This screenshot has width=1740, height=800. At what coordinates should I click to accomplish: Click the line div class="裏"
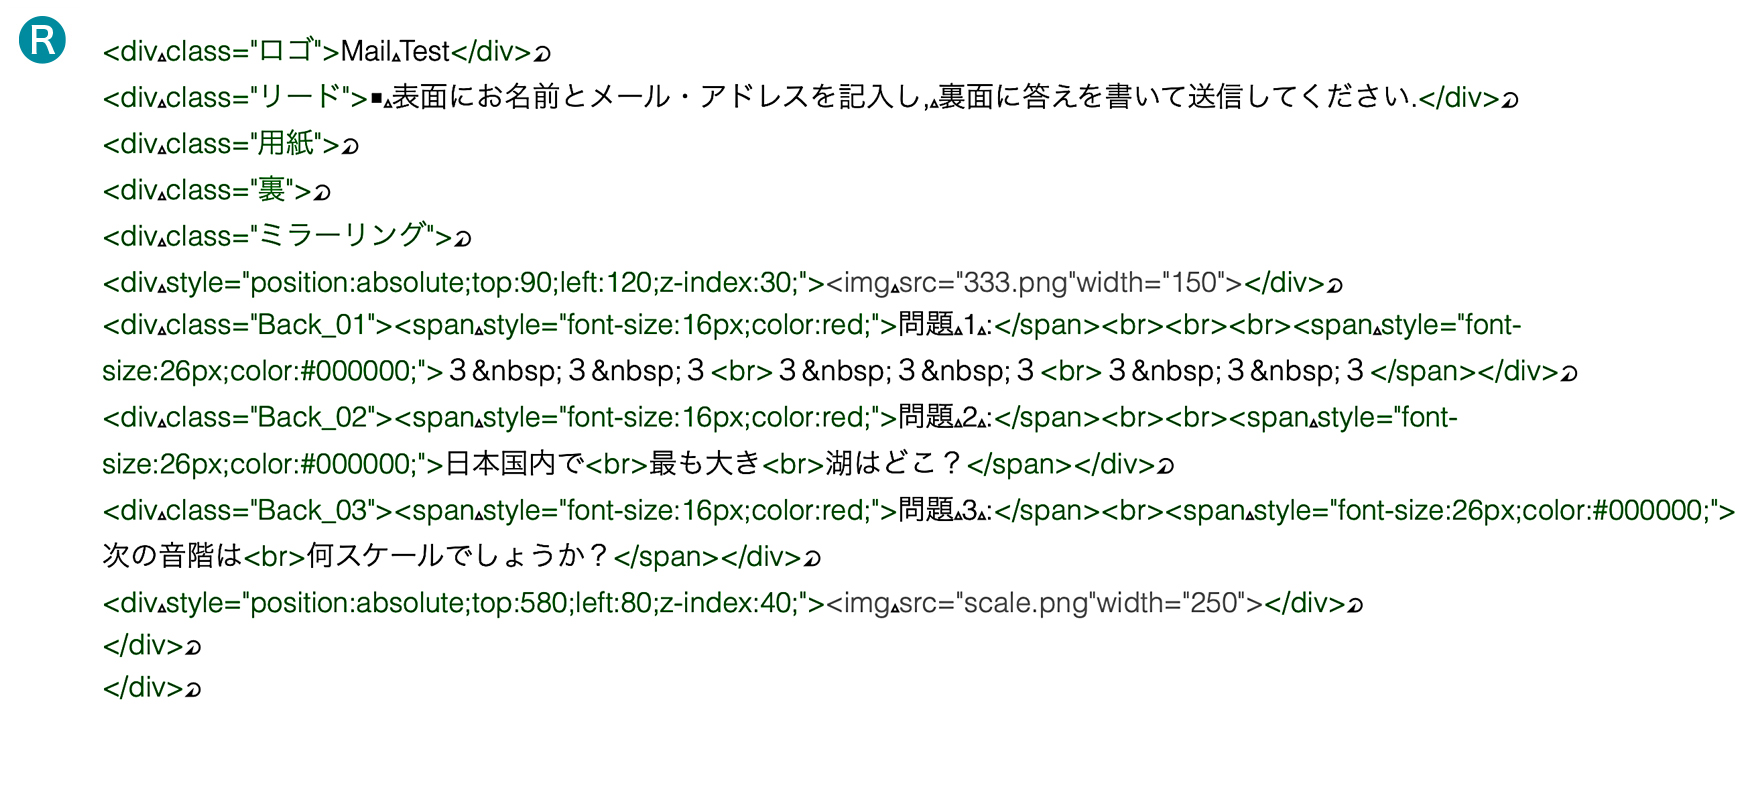(216, 190)
